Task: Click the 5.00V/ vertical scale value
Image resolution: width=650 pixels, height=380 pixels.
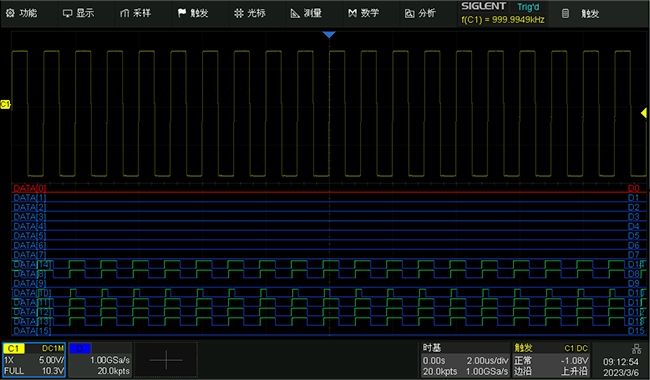Action: click(51, 360)
